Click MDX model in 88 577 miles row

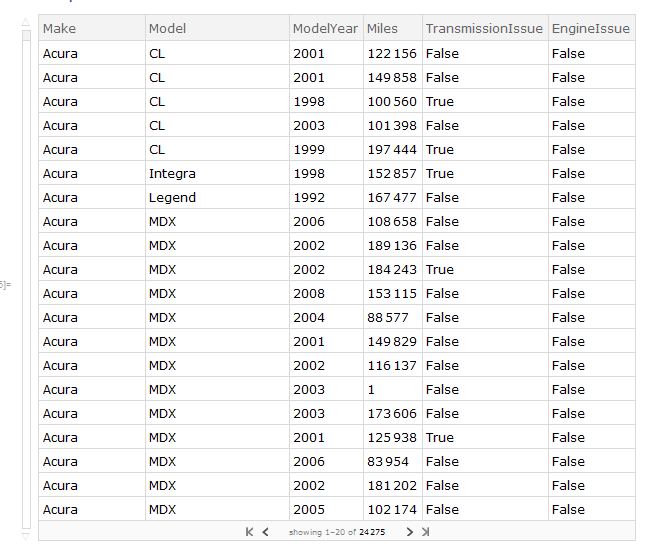pyautogui.click(x=162, y=317)
